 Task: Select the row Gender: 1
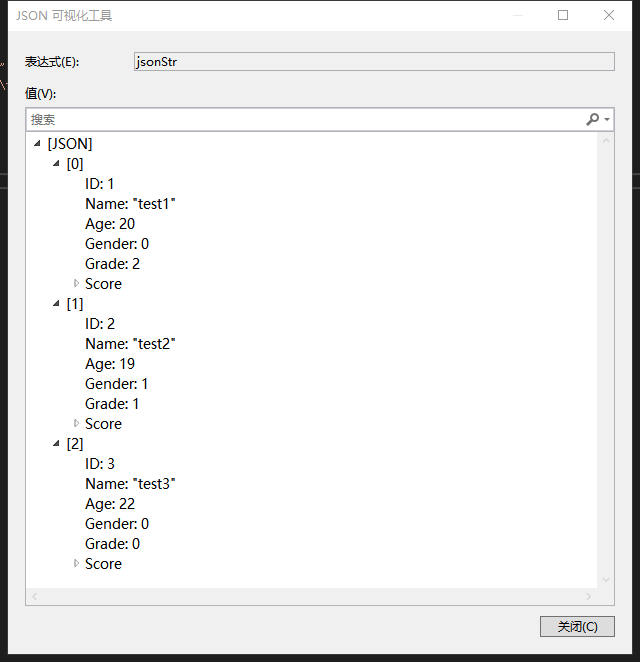coord(117,384)
